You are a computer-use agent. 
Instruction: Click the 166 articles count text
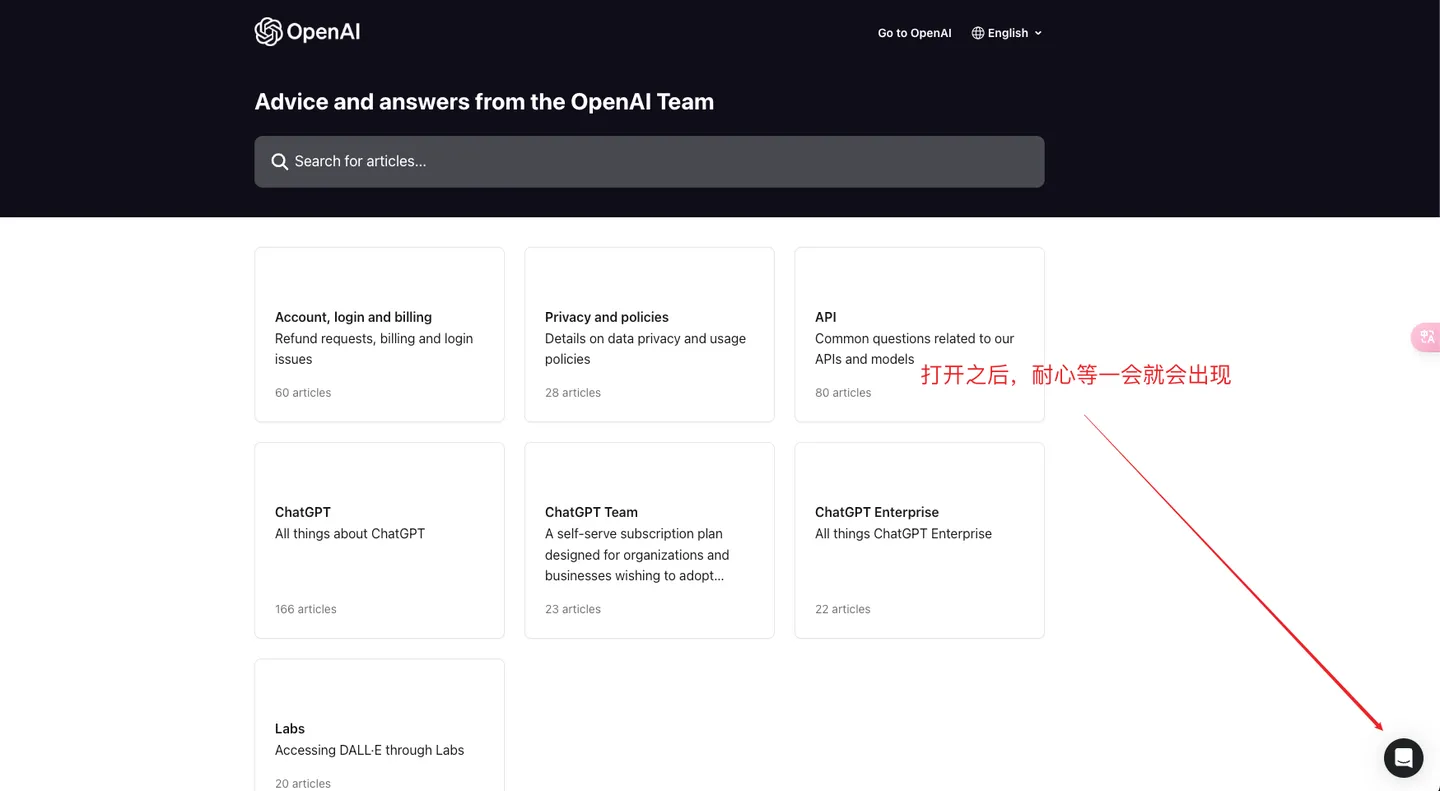point(306,609)
